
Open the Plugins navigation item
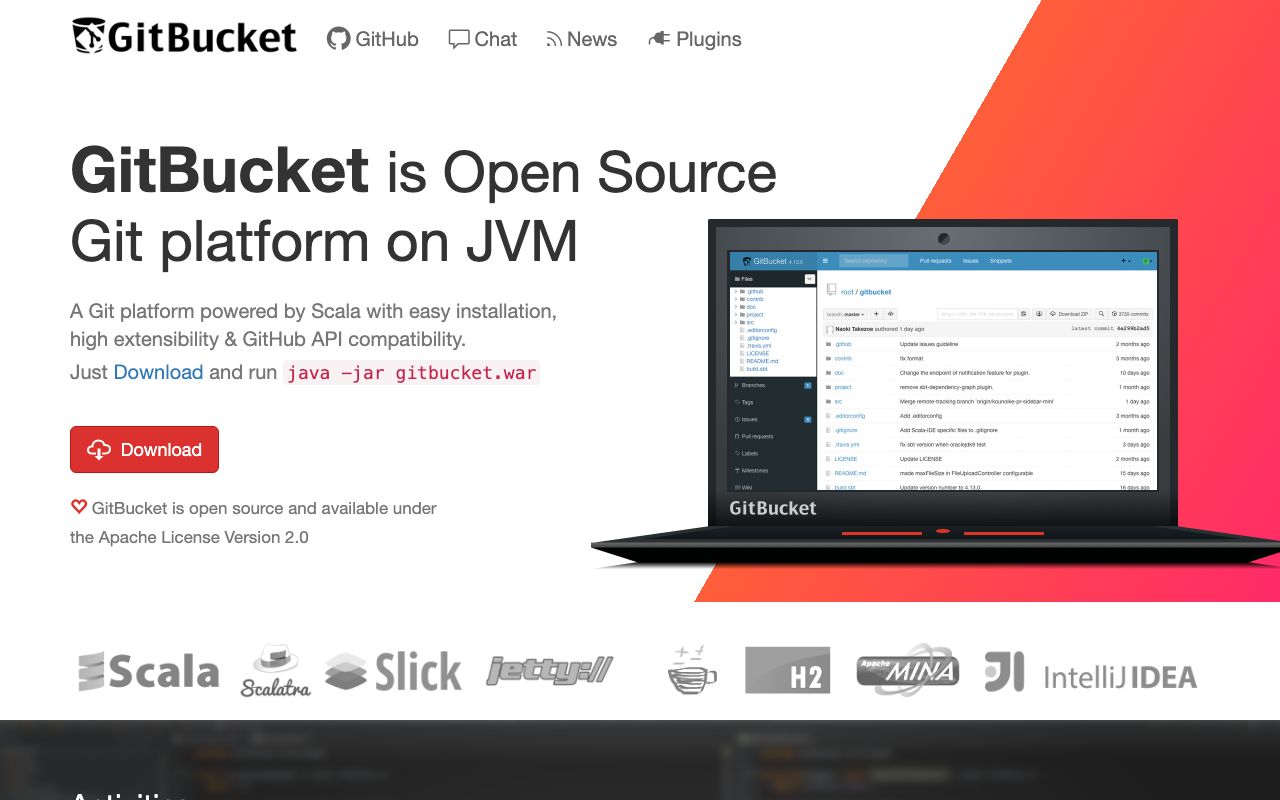tap(695, 39)
